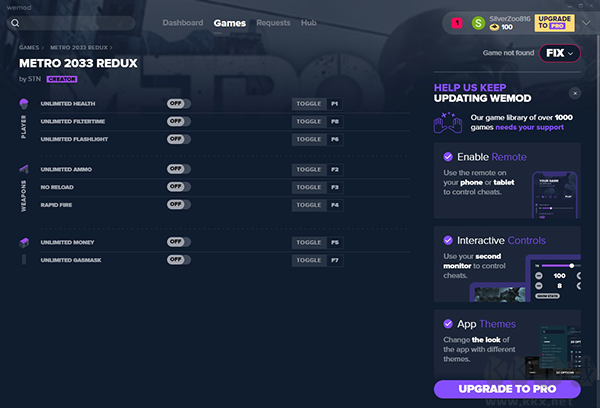
Task: Click the Unlimited Health label
Action: point(68,104)
